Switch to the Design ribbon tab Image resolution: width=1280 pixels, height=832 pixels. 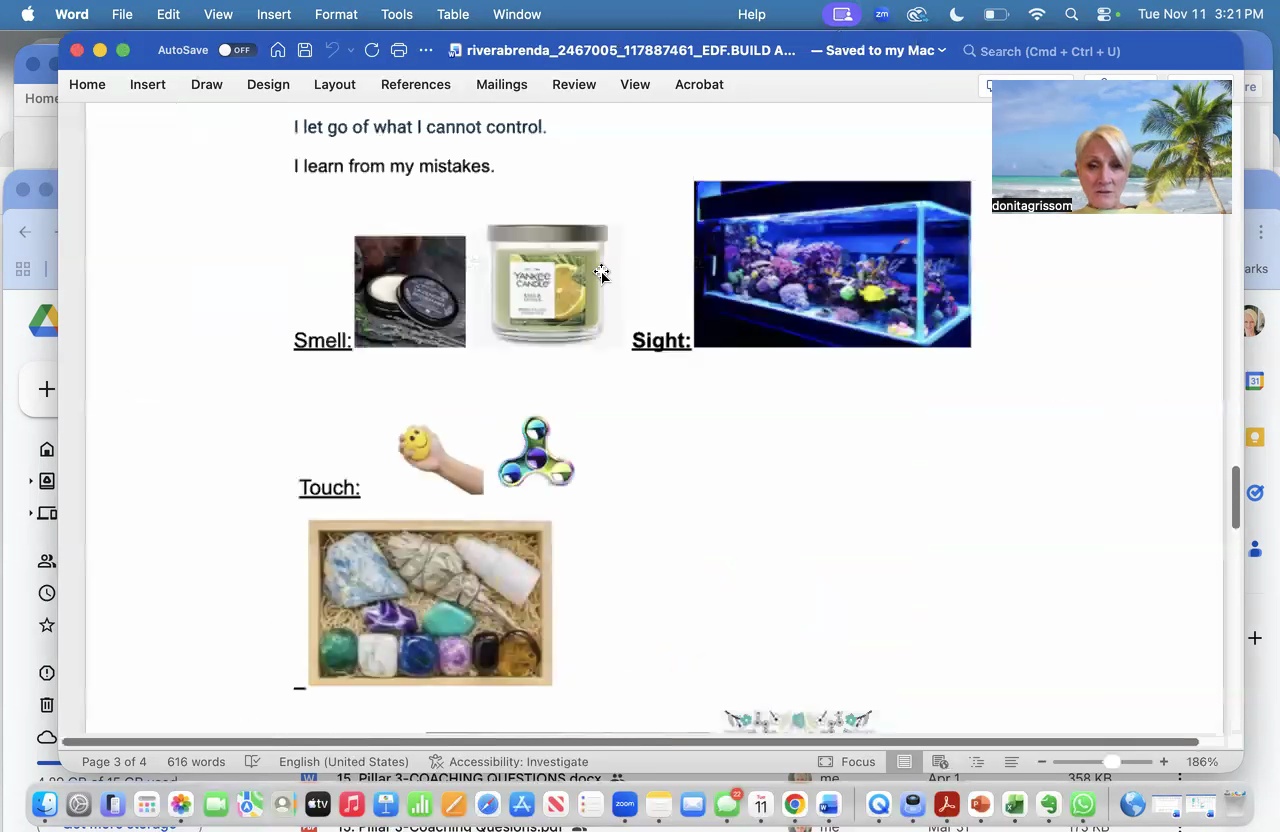(x=268, y=84)
